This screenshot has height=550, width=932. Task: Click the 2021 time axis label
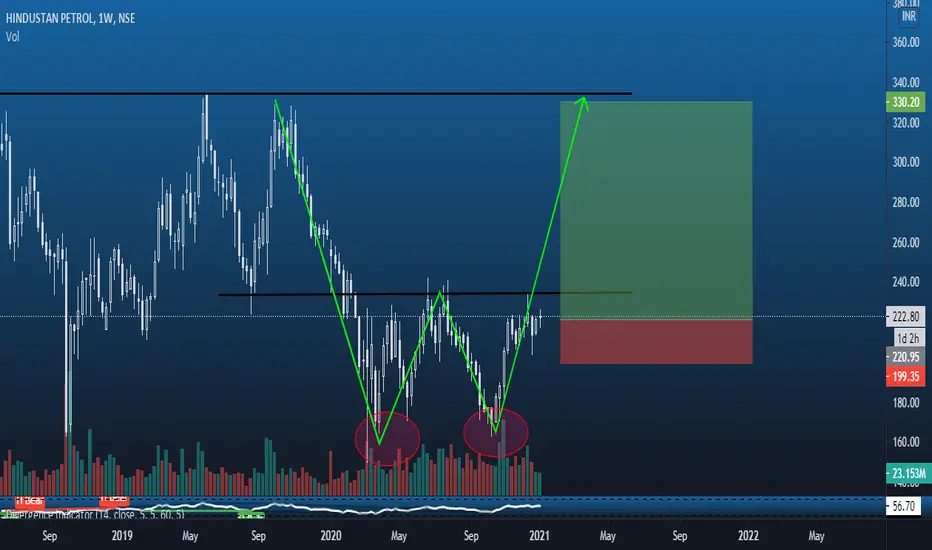click(x=539, y=536)
